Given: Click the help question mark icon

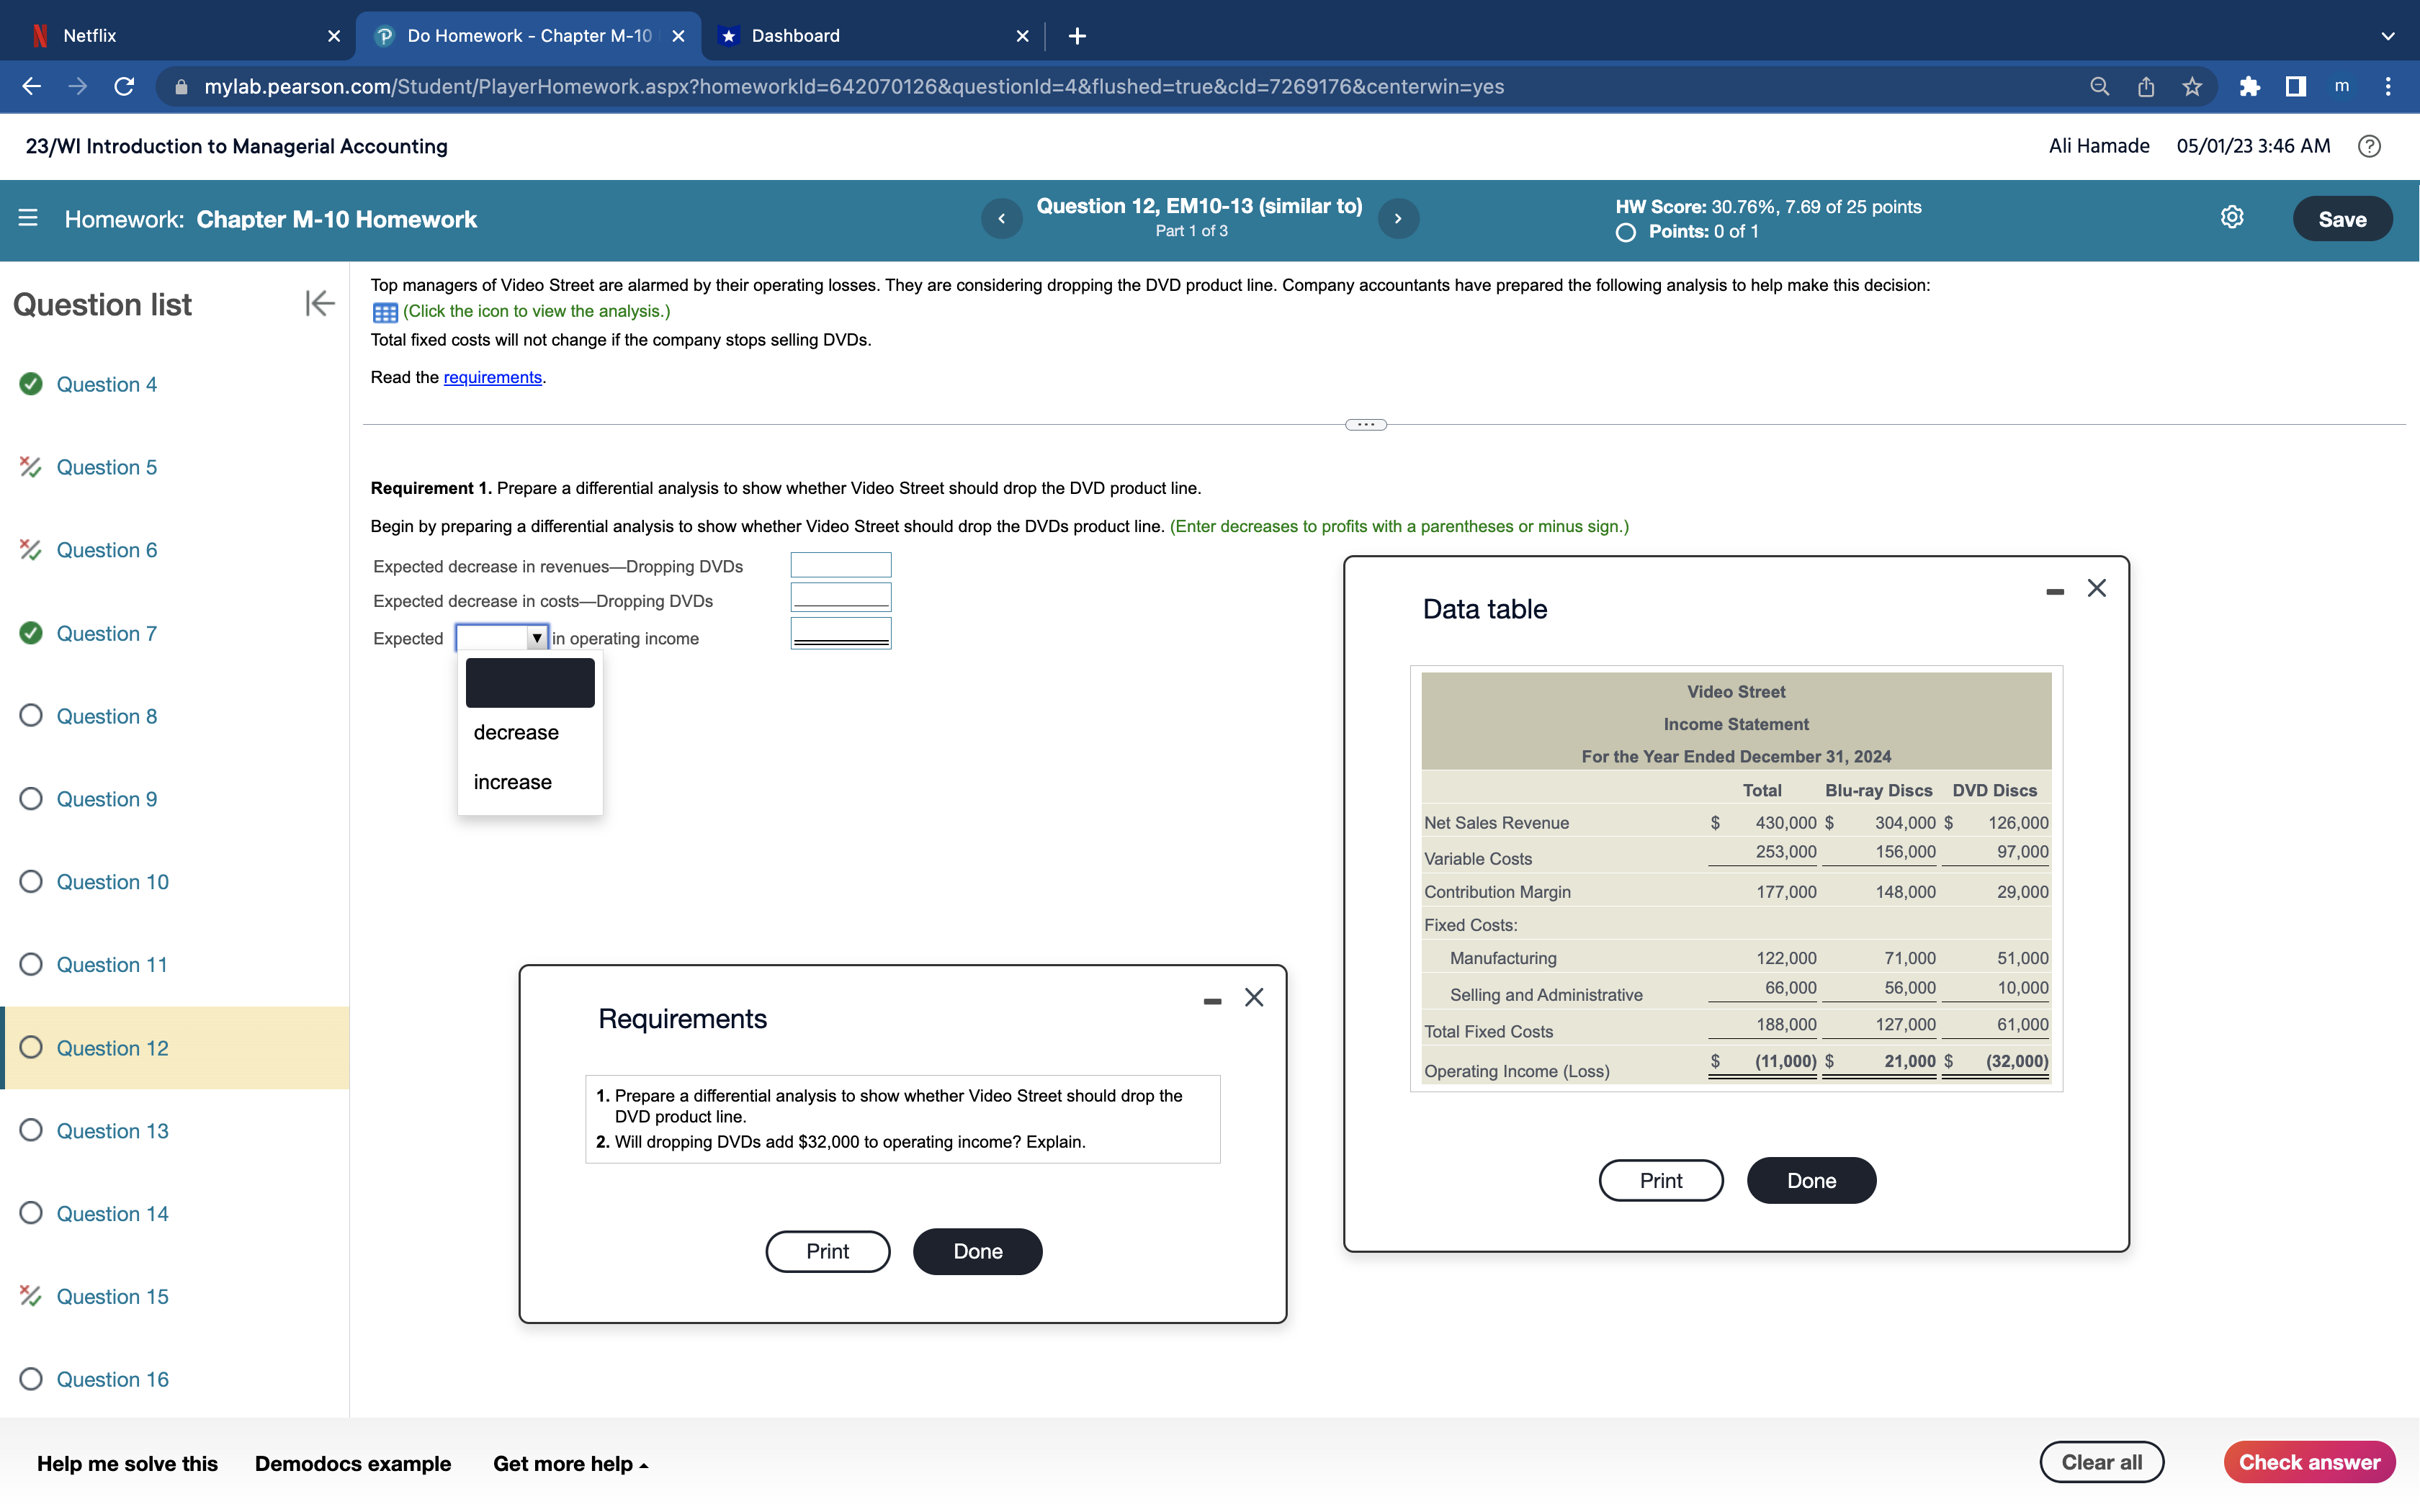Looking at the screenshot, I should [2369, 146].
